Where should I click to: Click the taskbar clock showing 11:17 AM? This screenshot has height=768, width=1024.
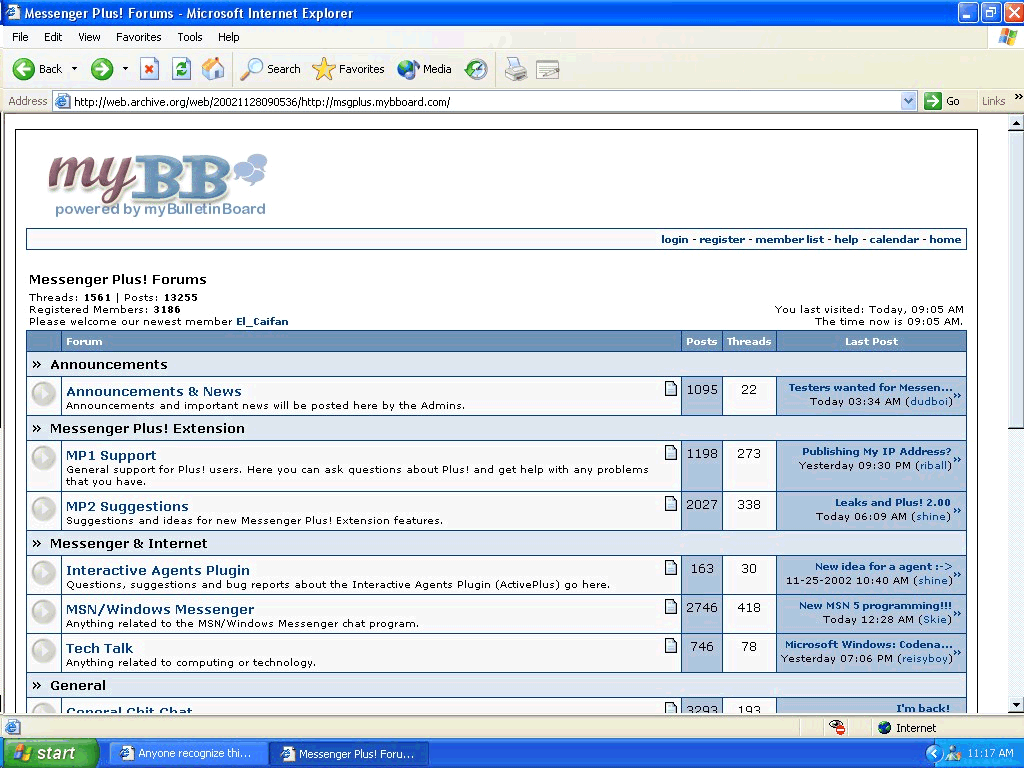(990, 754)
